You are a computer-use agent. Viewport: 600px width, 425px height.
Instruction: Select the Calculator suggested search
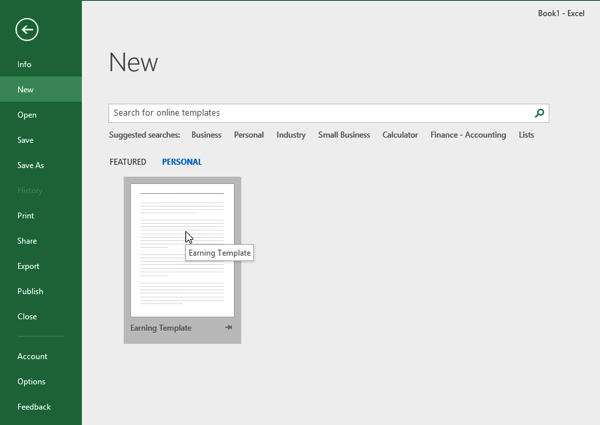tap(400, 135)
